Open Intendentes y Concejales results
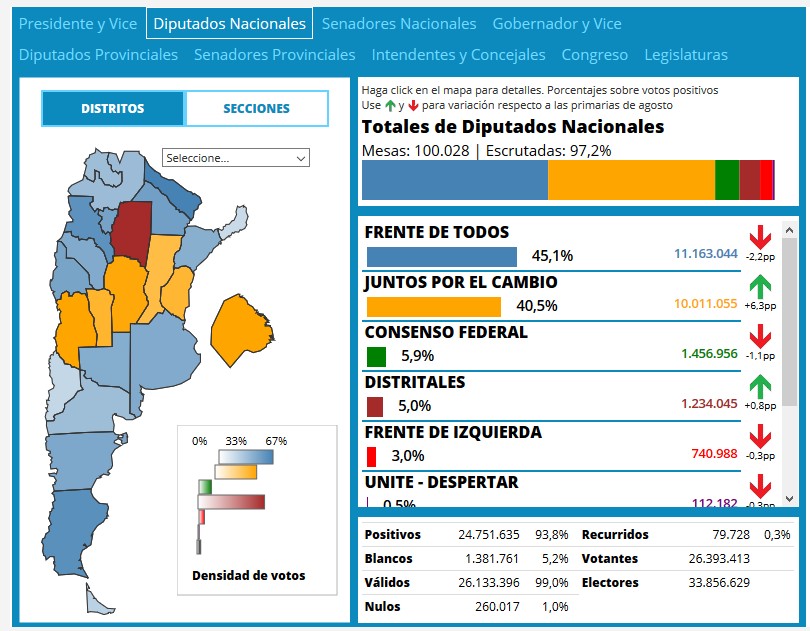810x631 pixels. [x=458, y=55]
